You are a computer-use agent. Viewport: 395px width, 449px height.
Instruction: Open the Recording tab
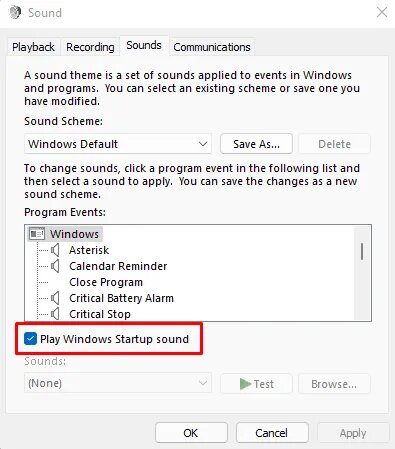tap(90, 47)
